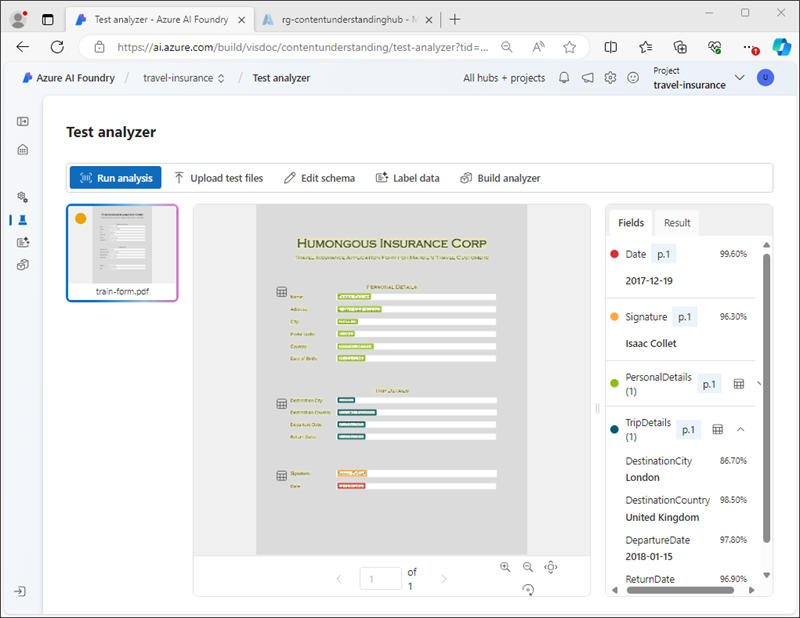Click the Signature field p.1 badge
The width and height of the screenshot is (800, 618).
684,317
